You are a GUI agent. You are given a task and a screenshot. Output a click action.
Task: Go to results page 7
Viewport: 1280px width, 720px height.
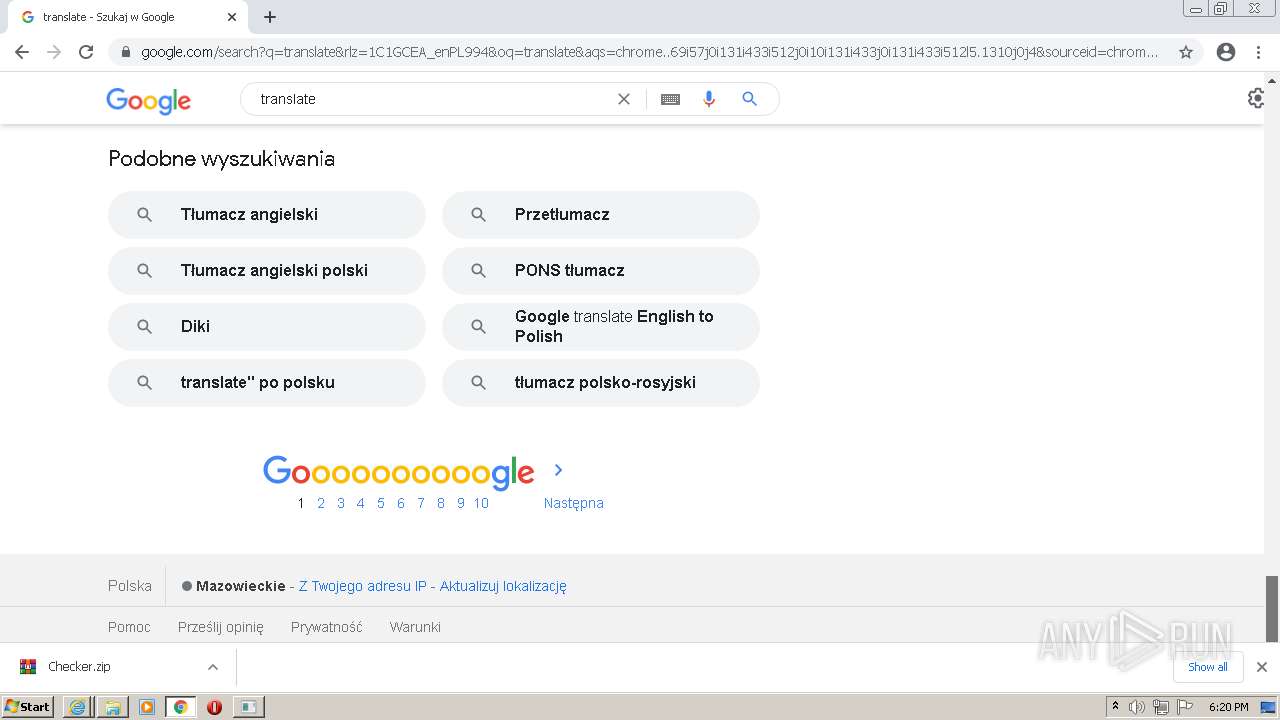421,503
